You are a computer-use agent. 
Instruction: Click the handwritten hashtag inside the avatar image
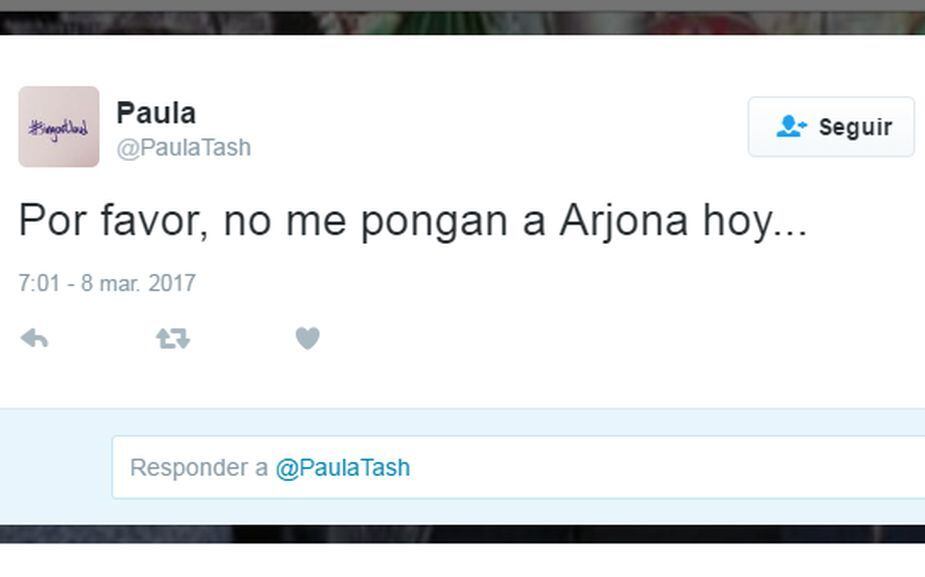coord(58,129)
